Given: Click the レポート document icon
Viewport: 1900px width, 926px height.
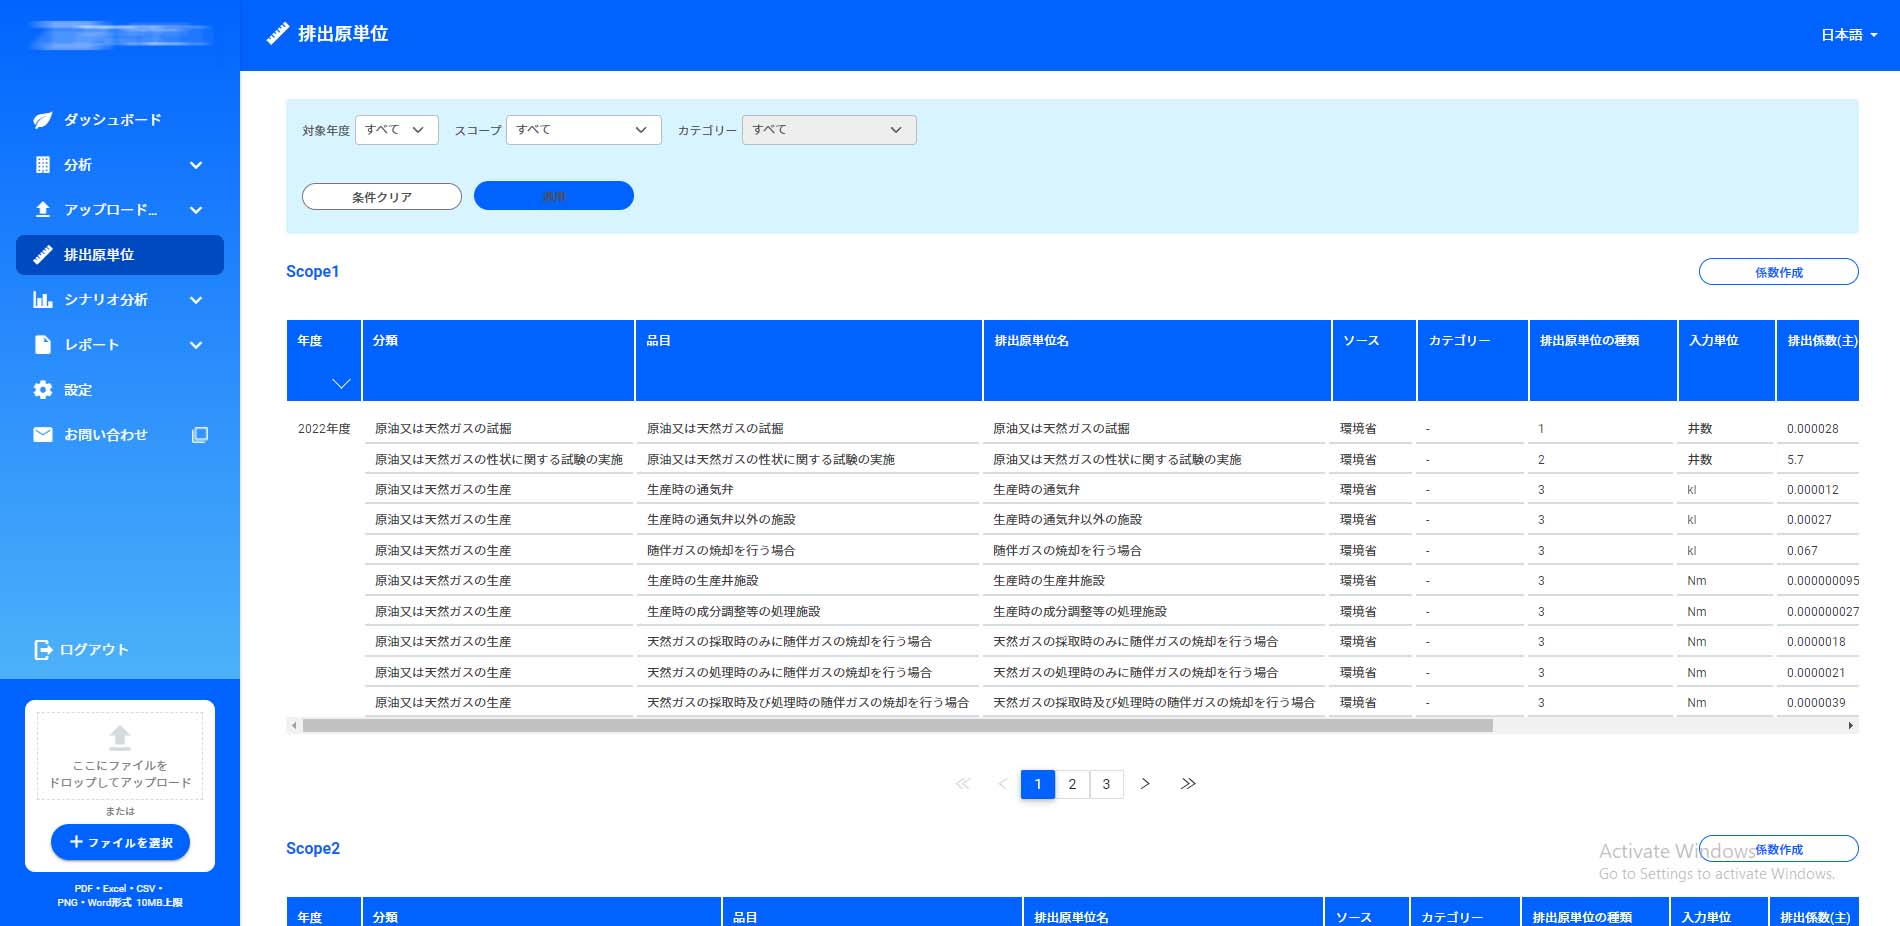Looking at the screenshot, I should (42, 345).
